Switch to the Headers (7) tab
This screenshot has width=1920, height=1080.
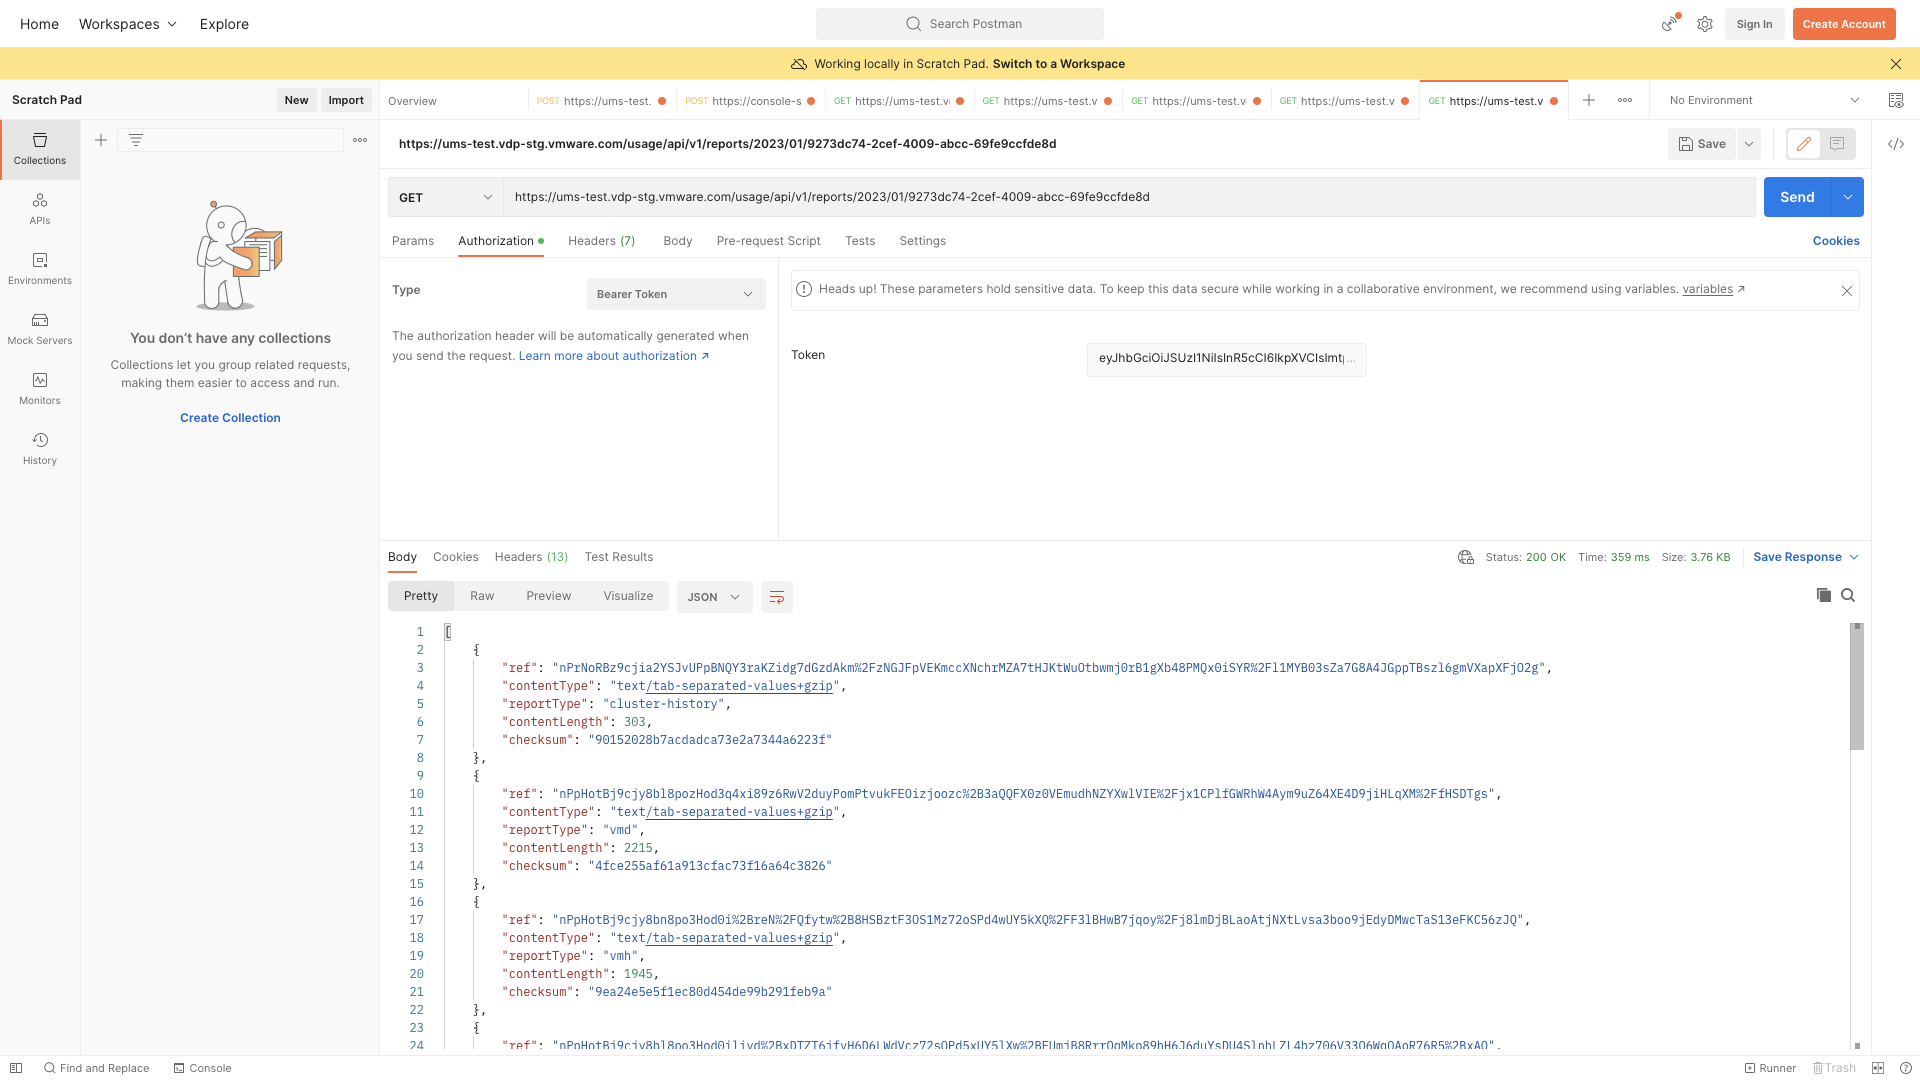pyautogui.click(x=601, y=241)
